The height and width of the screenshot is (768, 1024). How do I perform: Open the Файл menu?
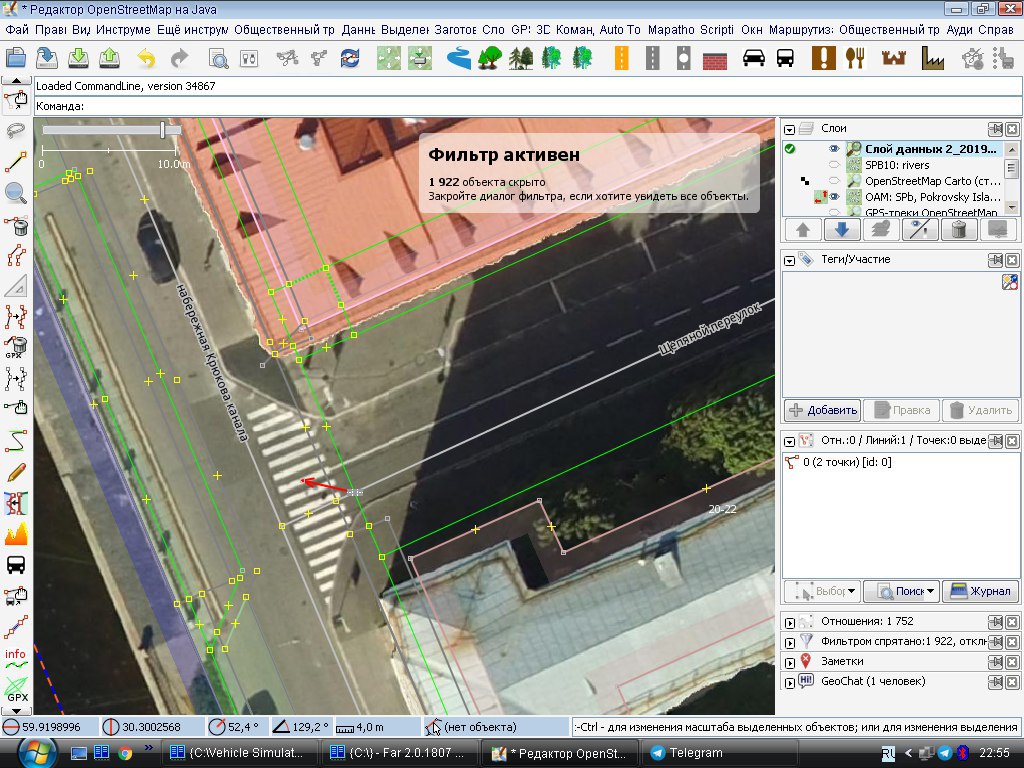[17, 29]
